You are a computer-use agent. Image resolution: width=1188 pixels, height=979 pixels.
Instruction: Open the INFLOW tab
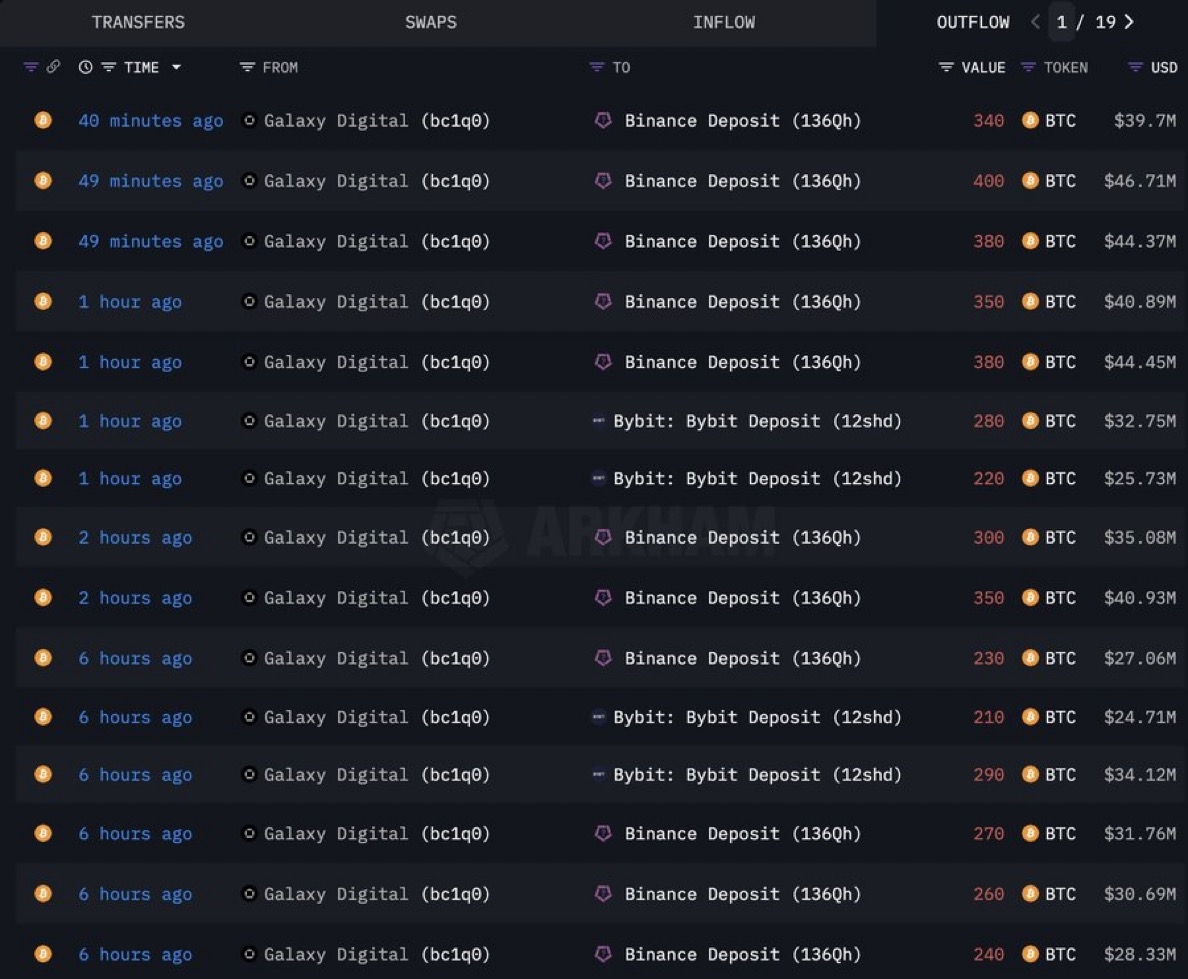[724, 22]
